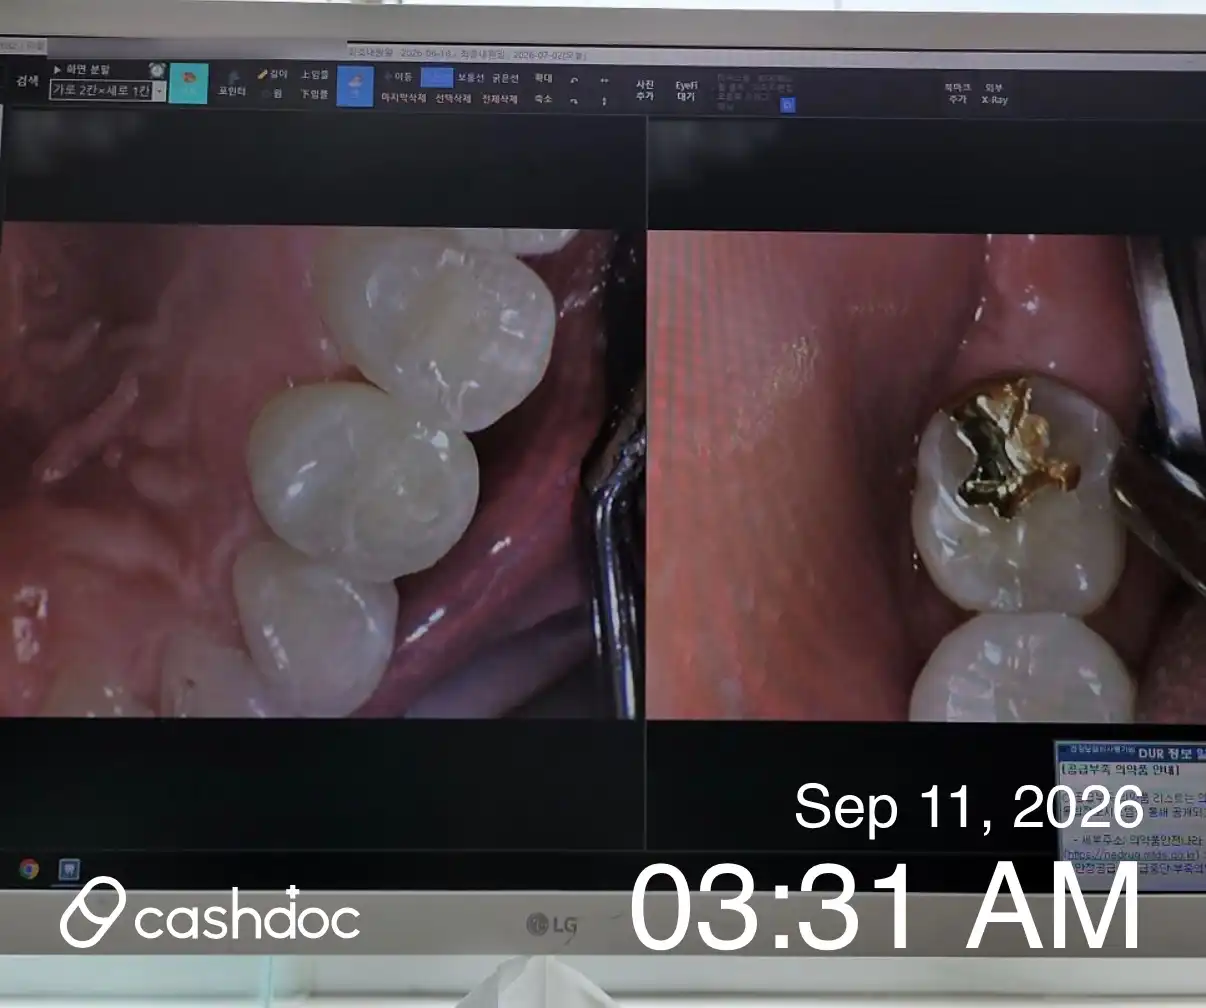Click 사진 추가 to add photo
1206x1008 pixels.
pos(645,90)
